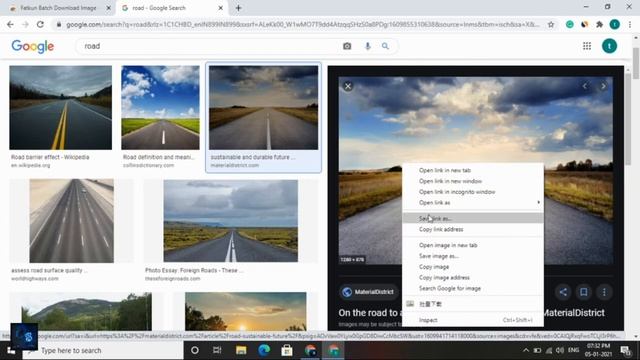
Task: Open the notification center
Action: click(x=625, y=350)
